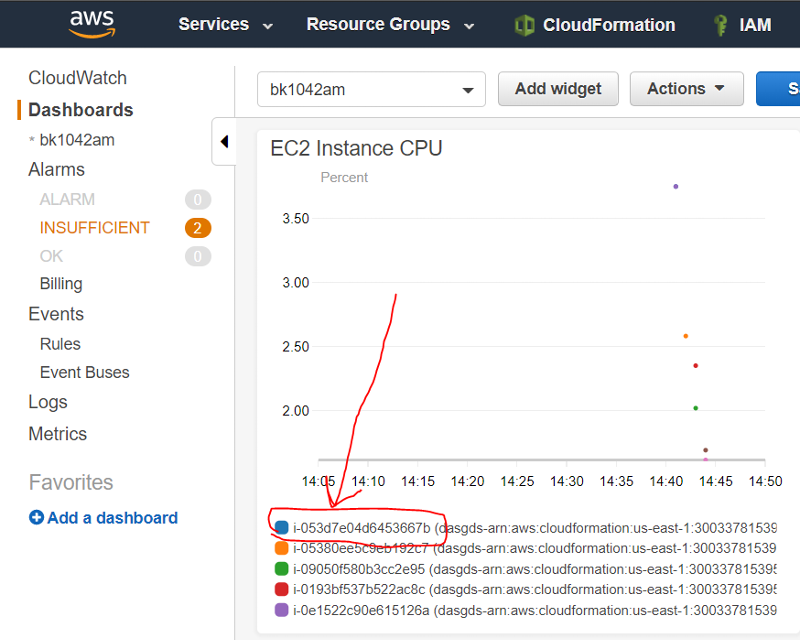Image resolution: width=800 pixels, height=640 pixels.
Task: Open CloudWatch overview in the sidebar
Action: [78, 78]
